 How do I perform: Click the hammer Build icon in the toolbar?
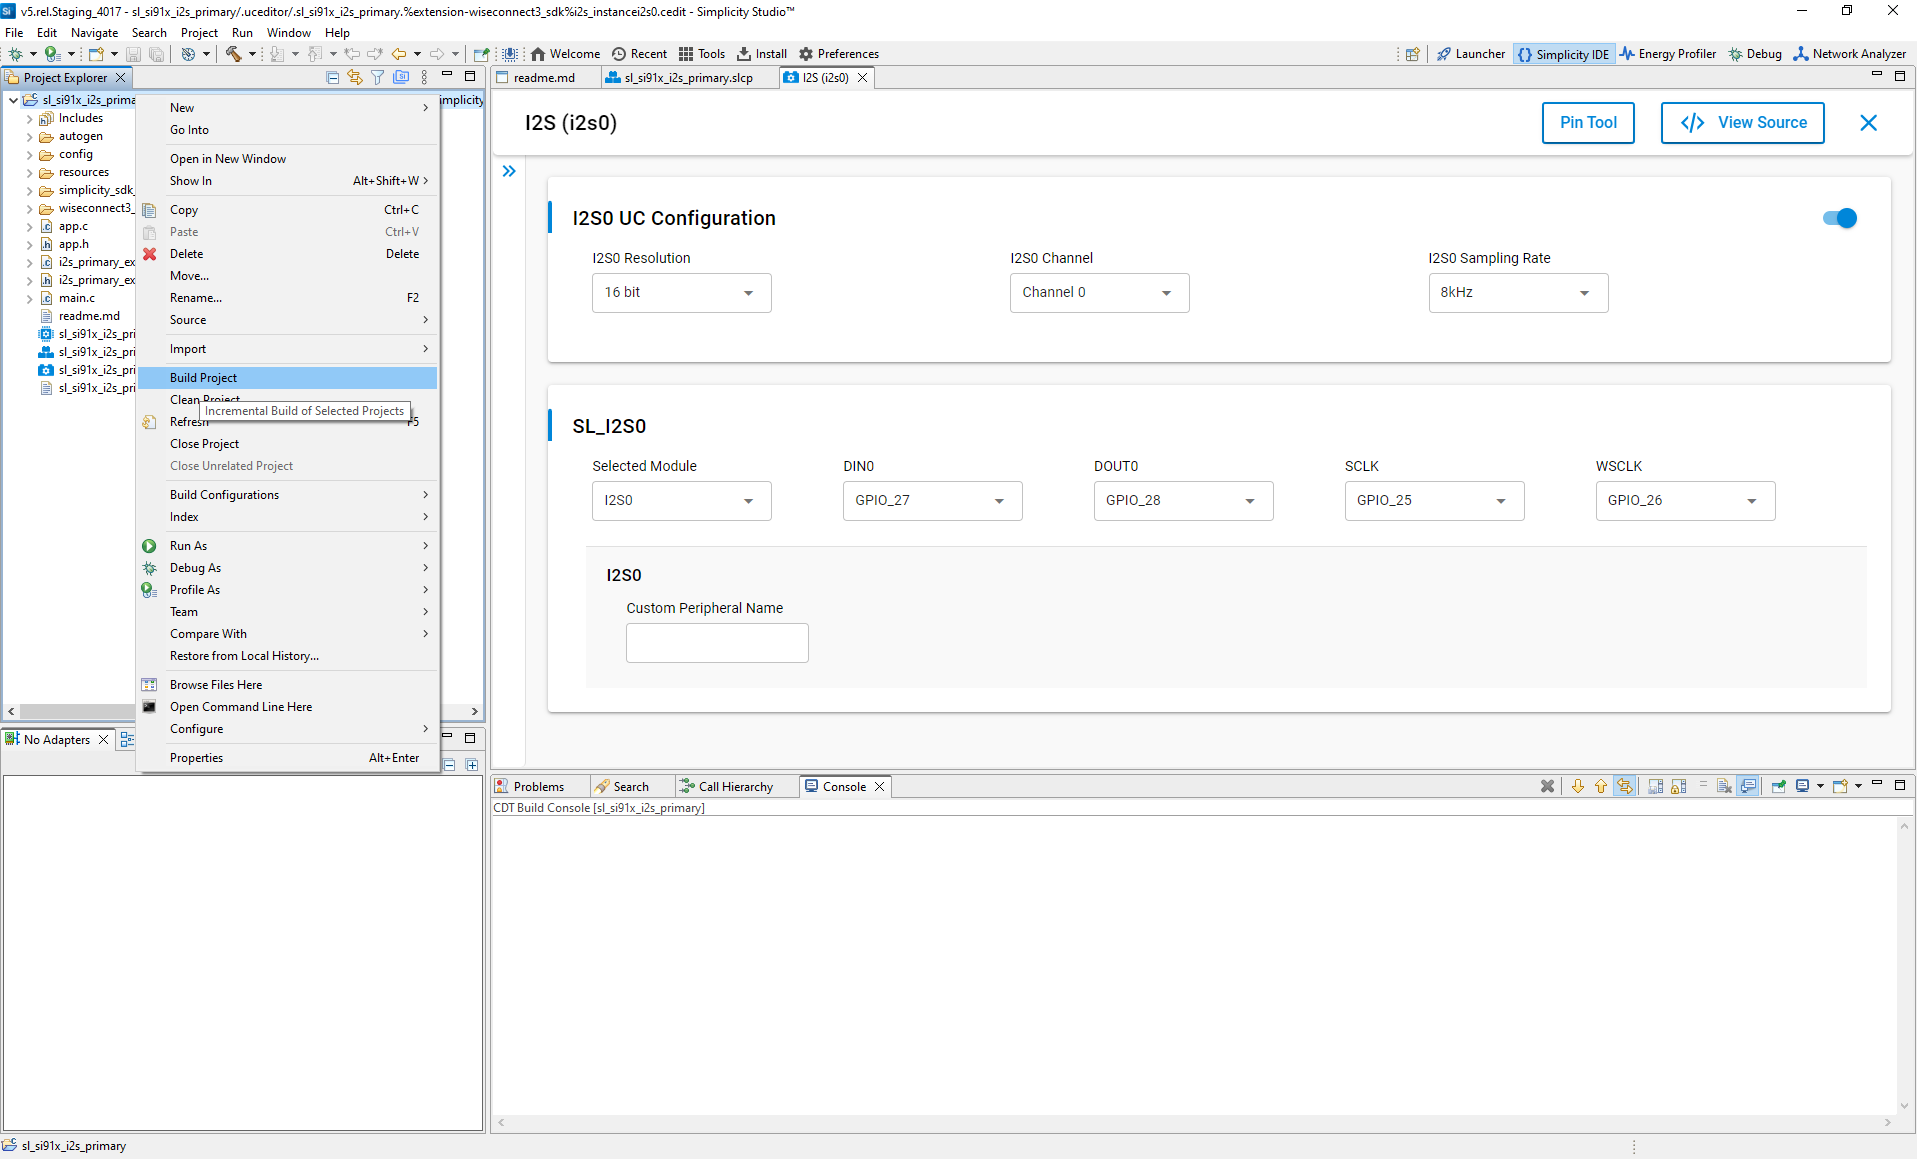coord(233,54)
